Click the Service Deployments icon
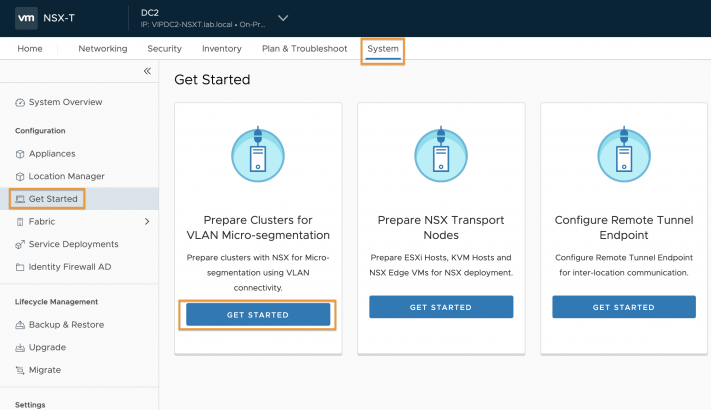Image resolution: width=711 pixels, height=410 pixels. coord(20,244)
